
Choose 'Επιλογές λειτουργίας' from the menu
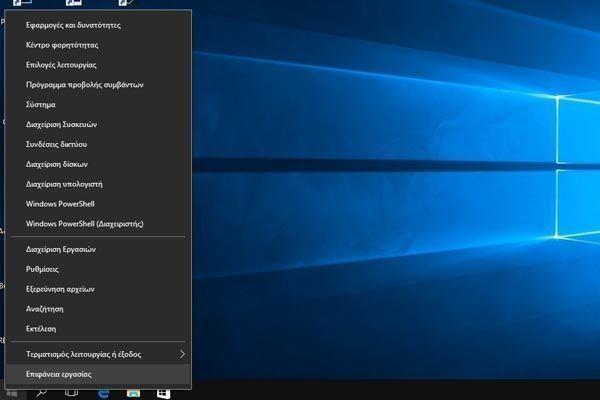click(98, 65)
